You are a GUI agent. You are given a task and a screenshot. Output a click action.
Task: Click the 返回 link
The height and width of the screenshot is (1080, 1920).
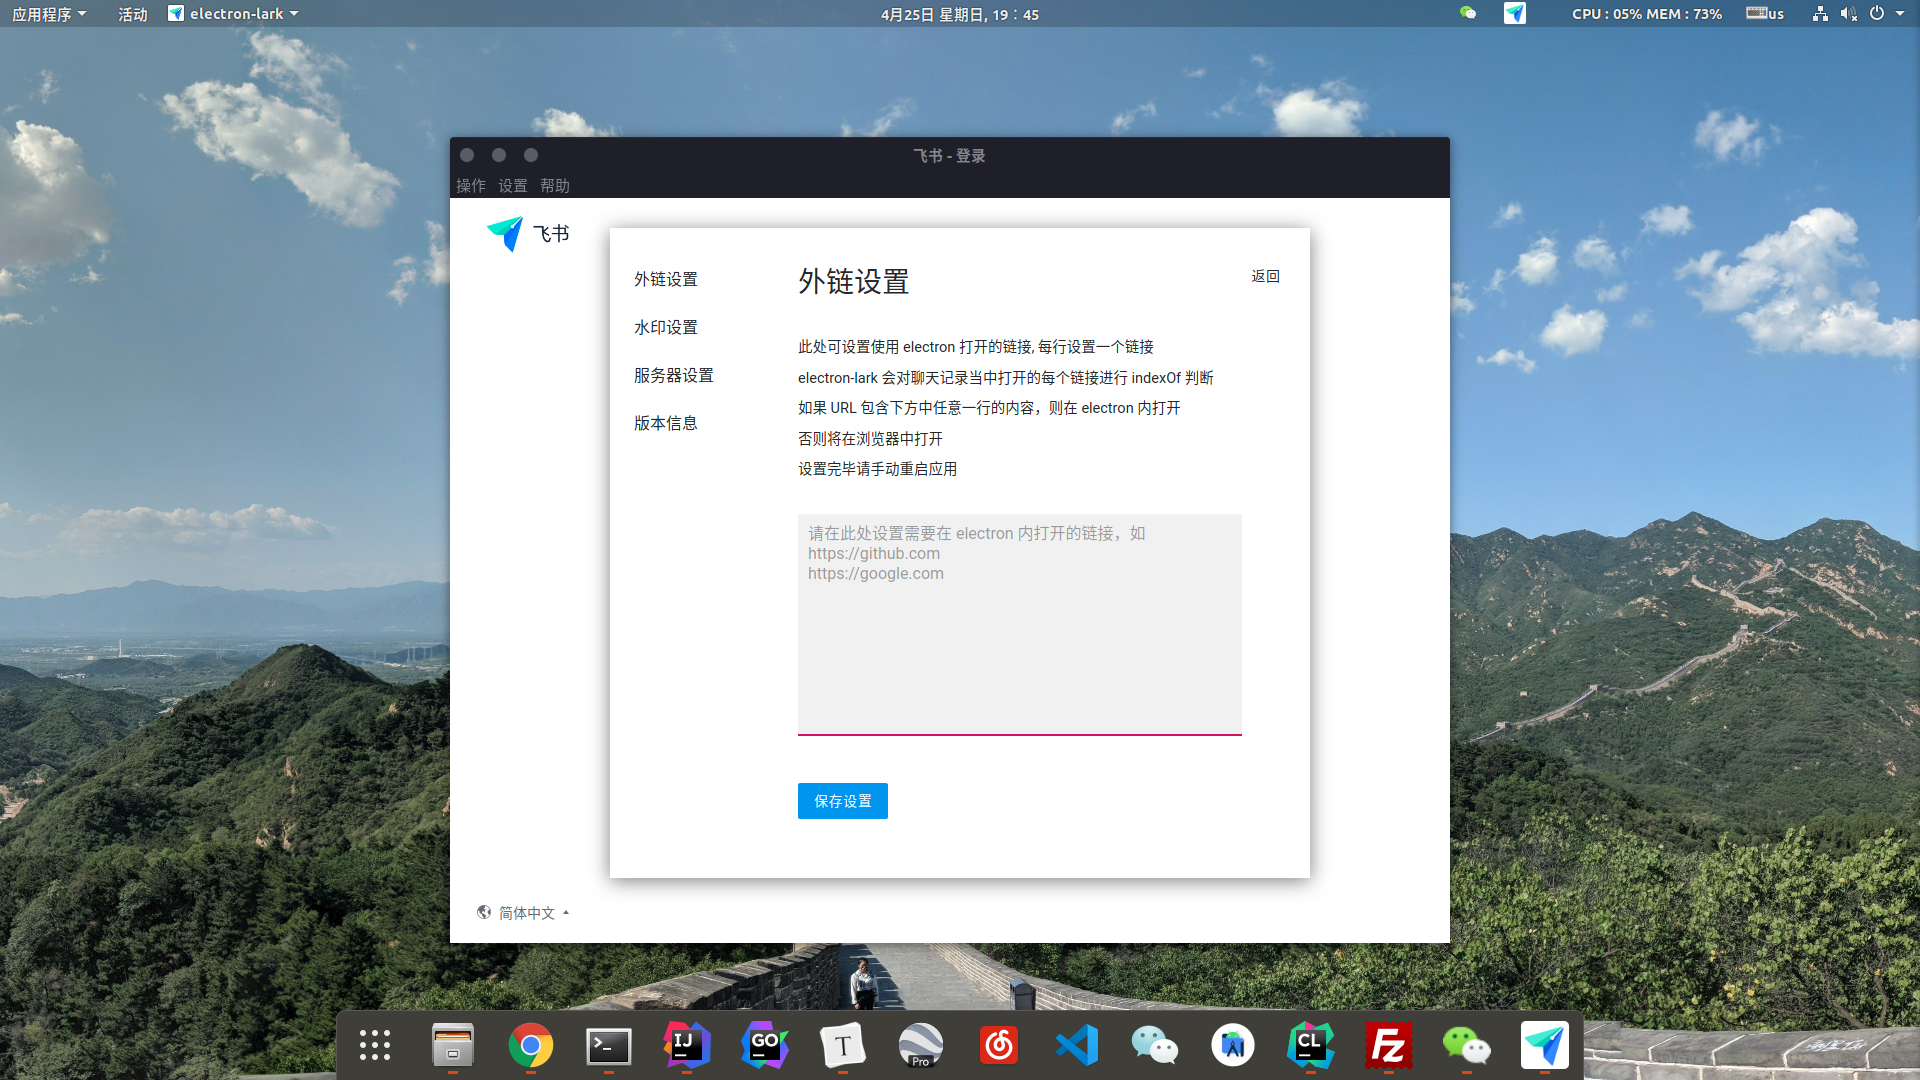click(x=1265, y=276)
